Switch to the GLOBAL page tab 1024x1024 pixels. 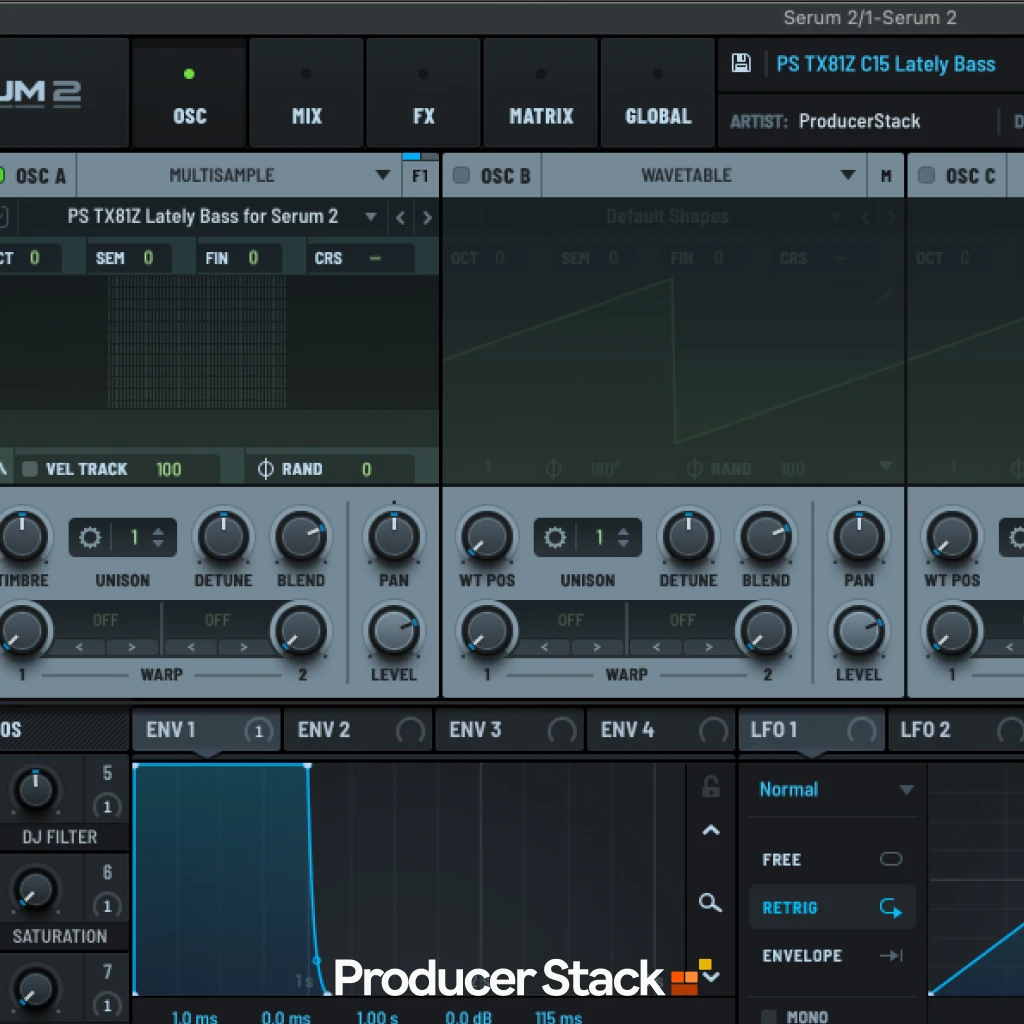pyautogui.click(x=658, y=93)
